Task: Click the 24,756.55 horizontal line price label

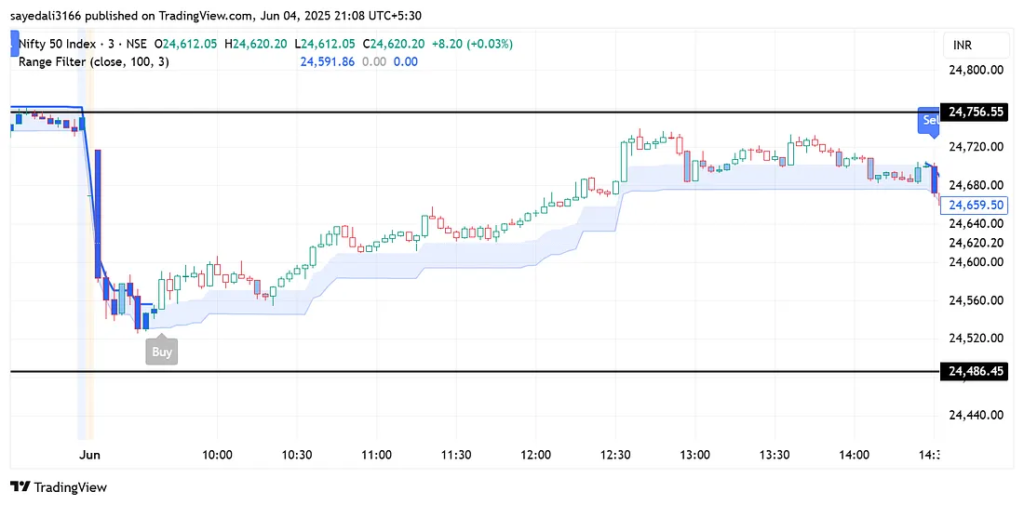Action: pos(976,112)
